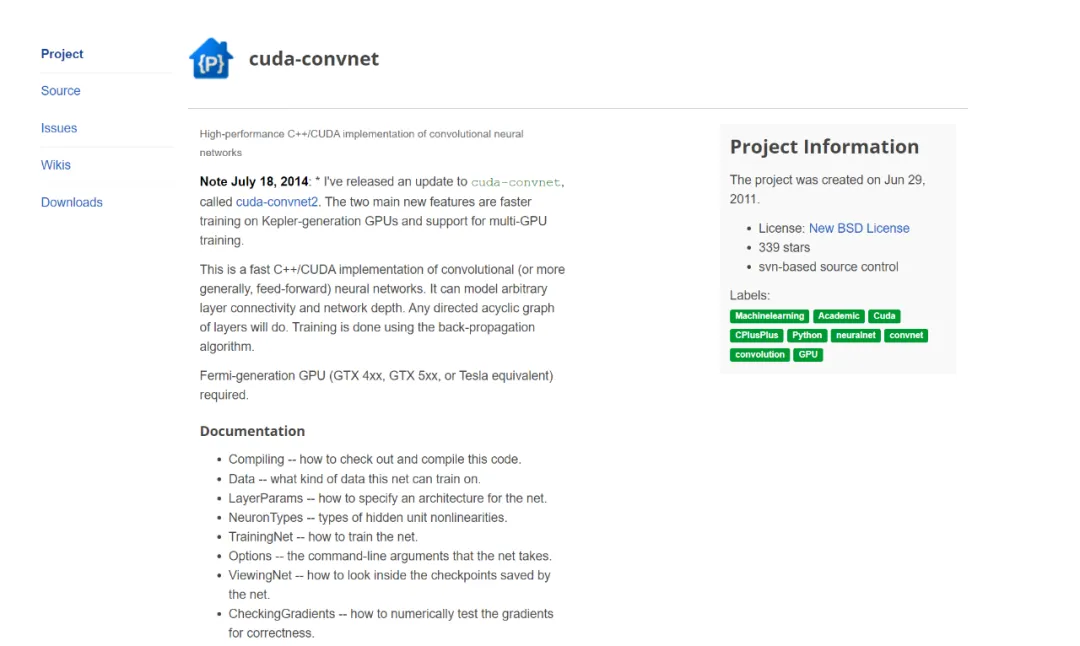
Task: Open the Issues sidebar section
Action: (59, 128)
